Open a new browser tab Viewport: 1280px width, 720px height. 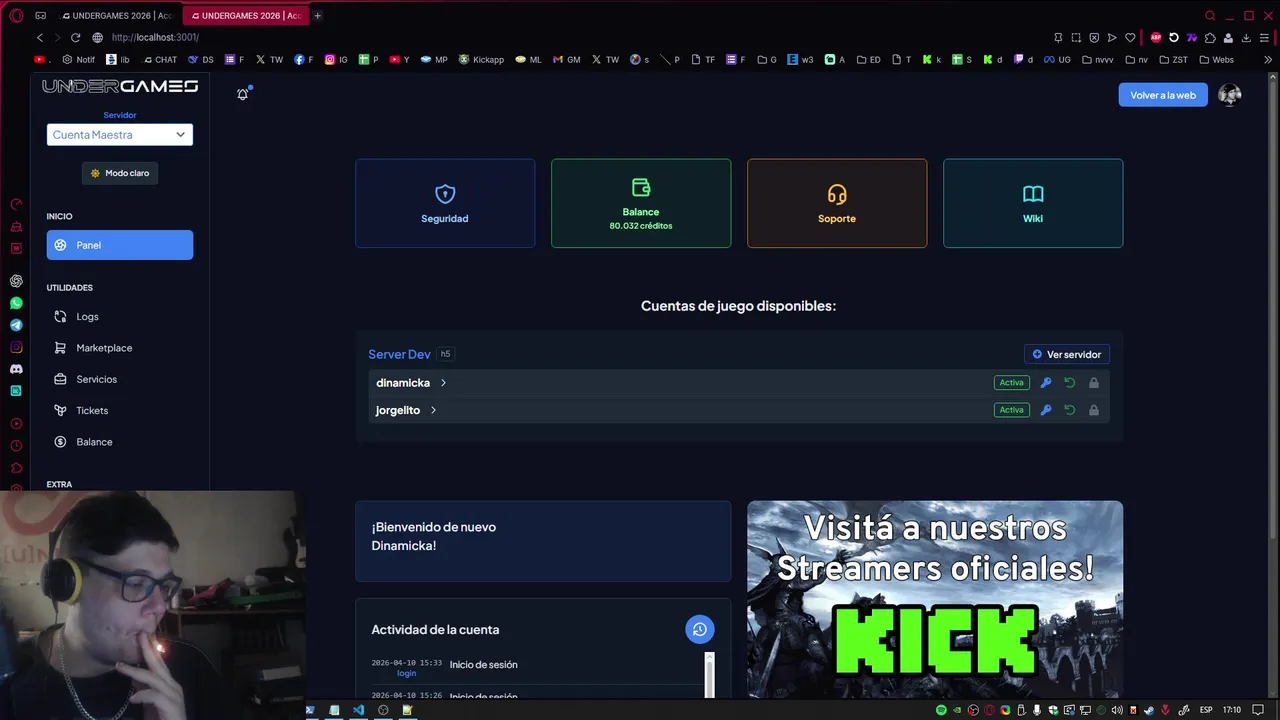tap(318, 16)
